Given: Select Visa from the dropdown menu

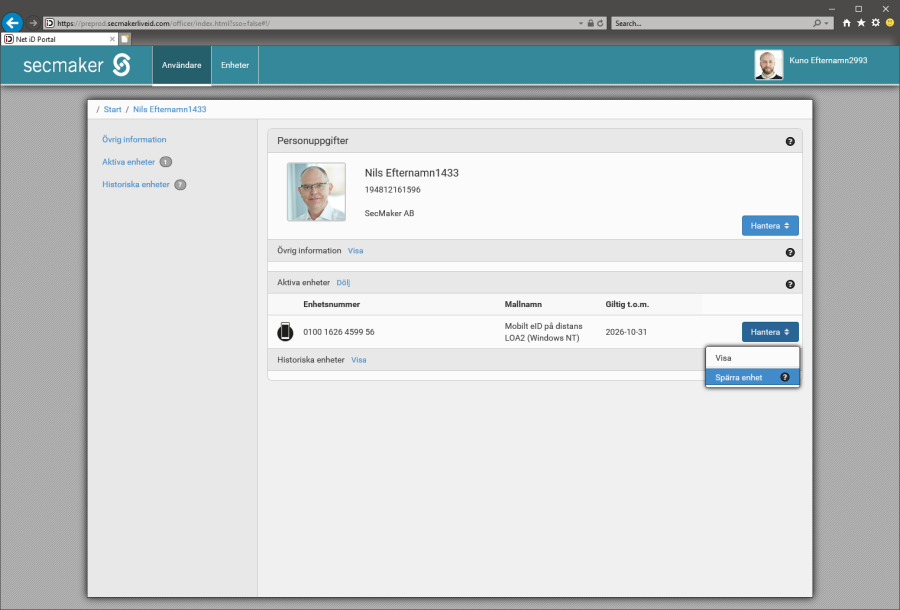Looking at the screenshot, I should tap(723, 358).
